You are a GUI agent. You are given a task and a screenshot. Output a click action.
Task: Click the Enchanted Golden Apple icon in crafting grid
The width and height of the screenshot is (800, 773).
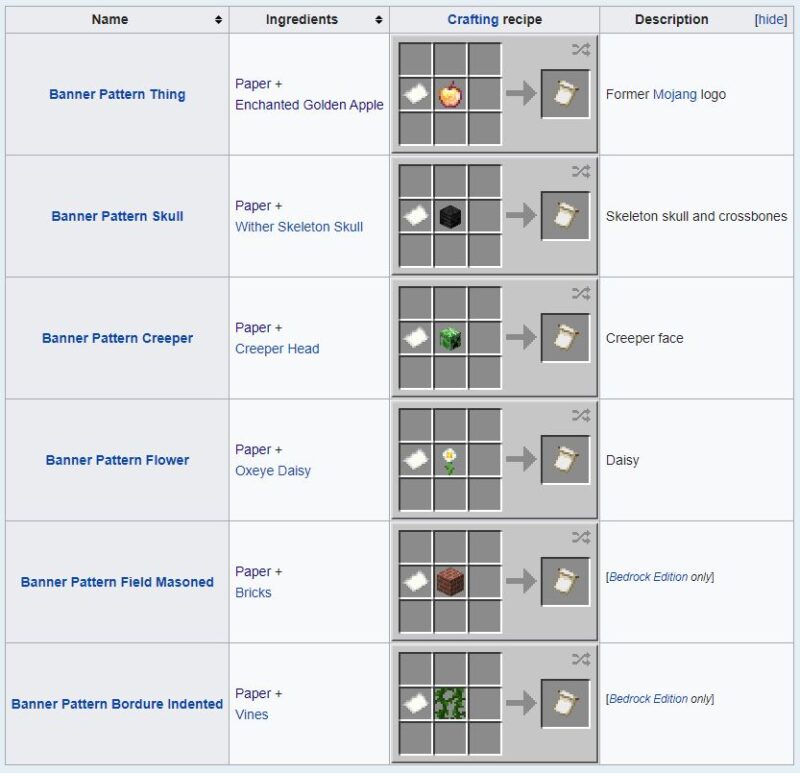[x=450, y=94]
